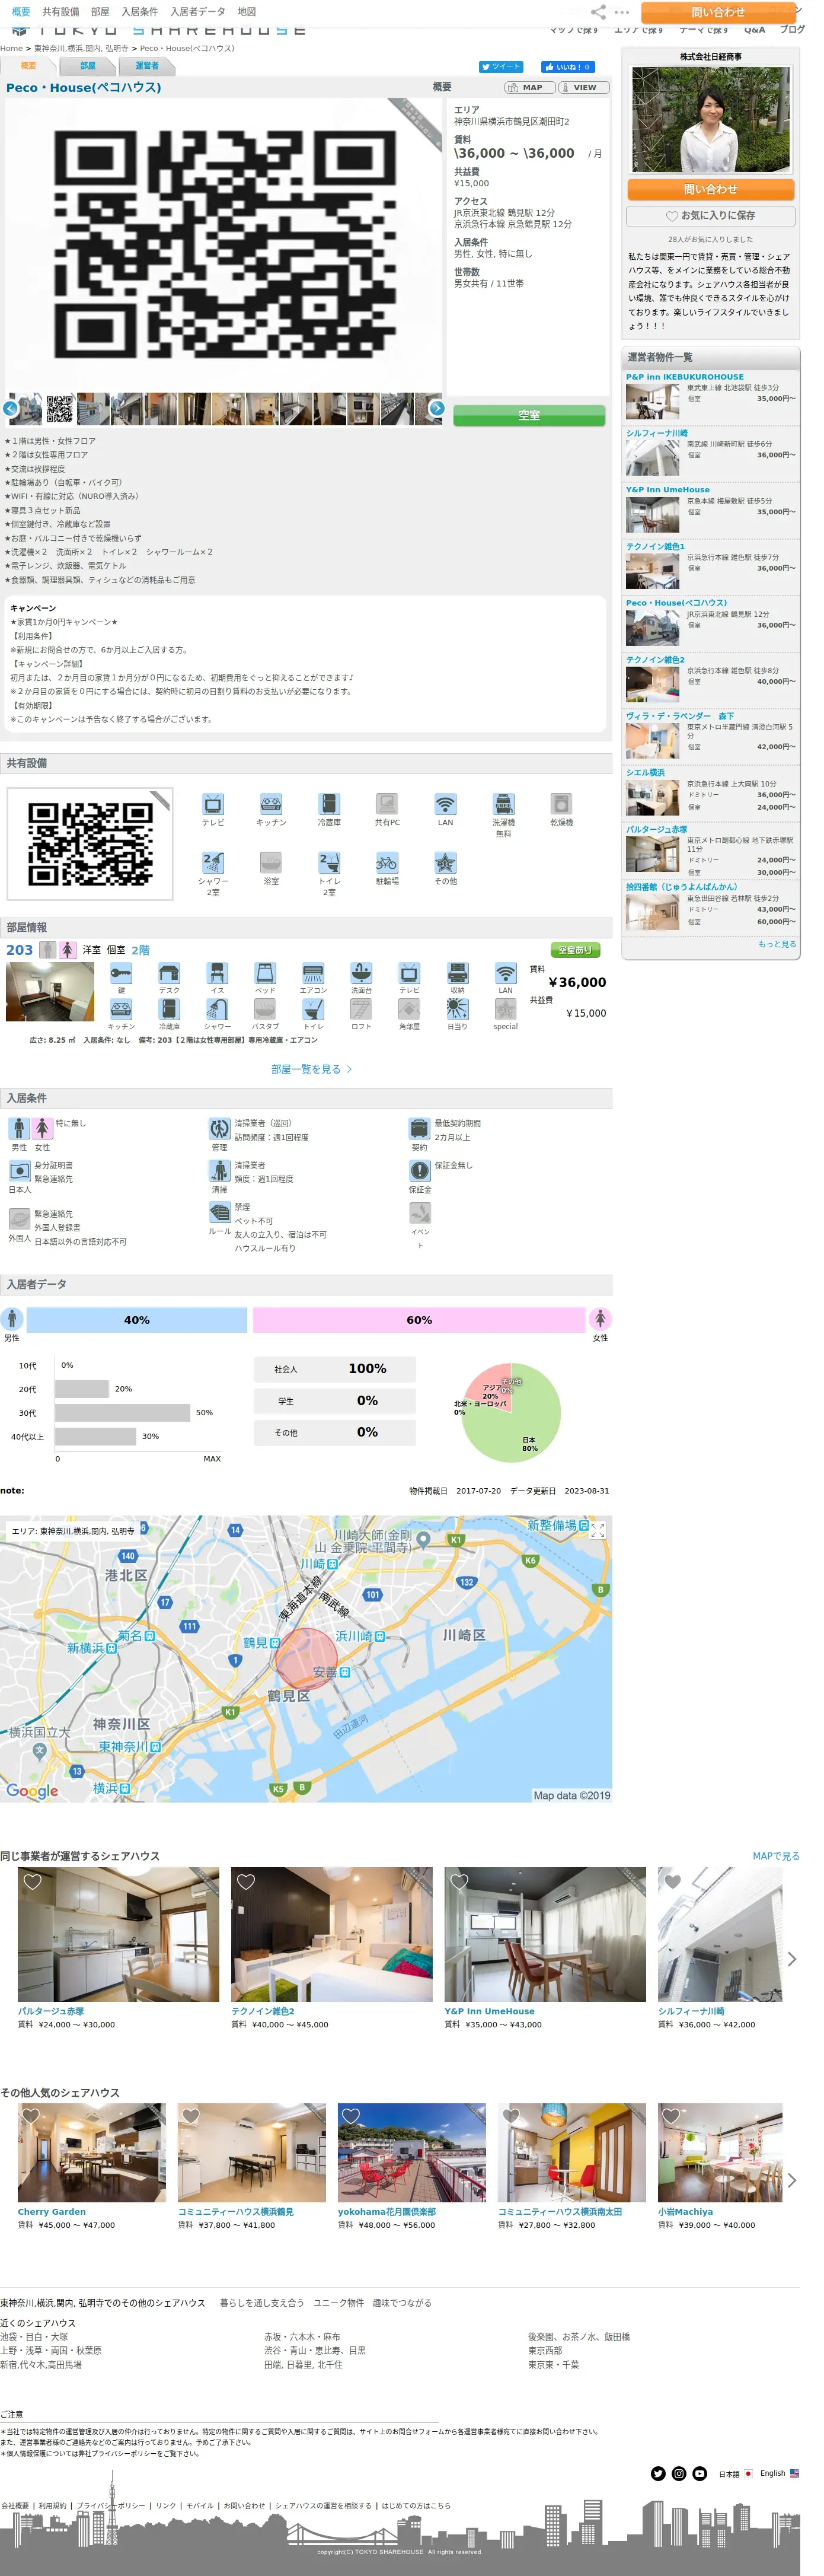Toggle favorite heart on Y&P Inn UmeHouse card

tap(459, 1882)
